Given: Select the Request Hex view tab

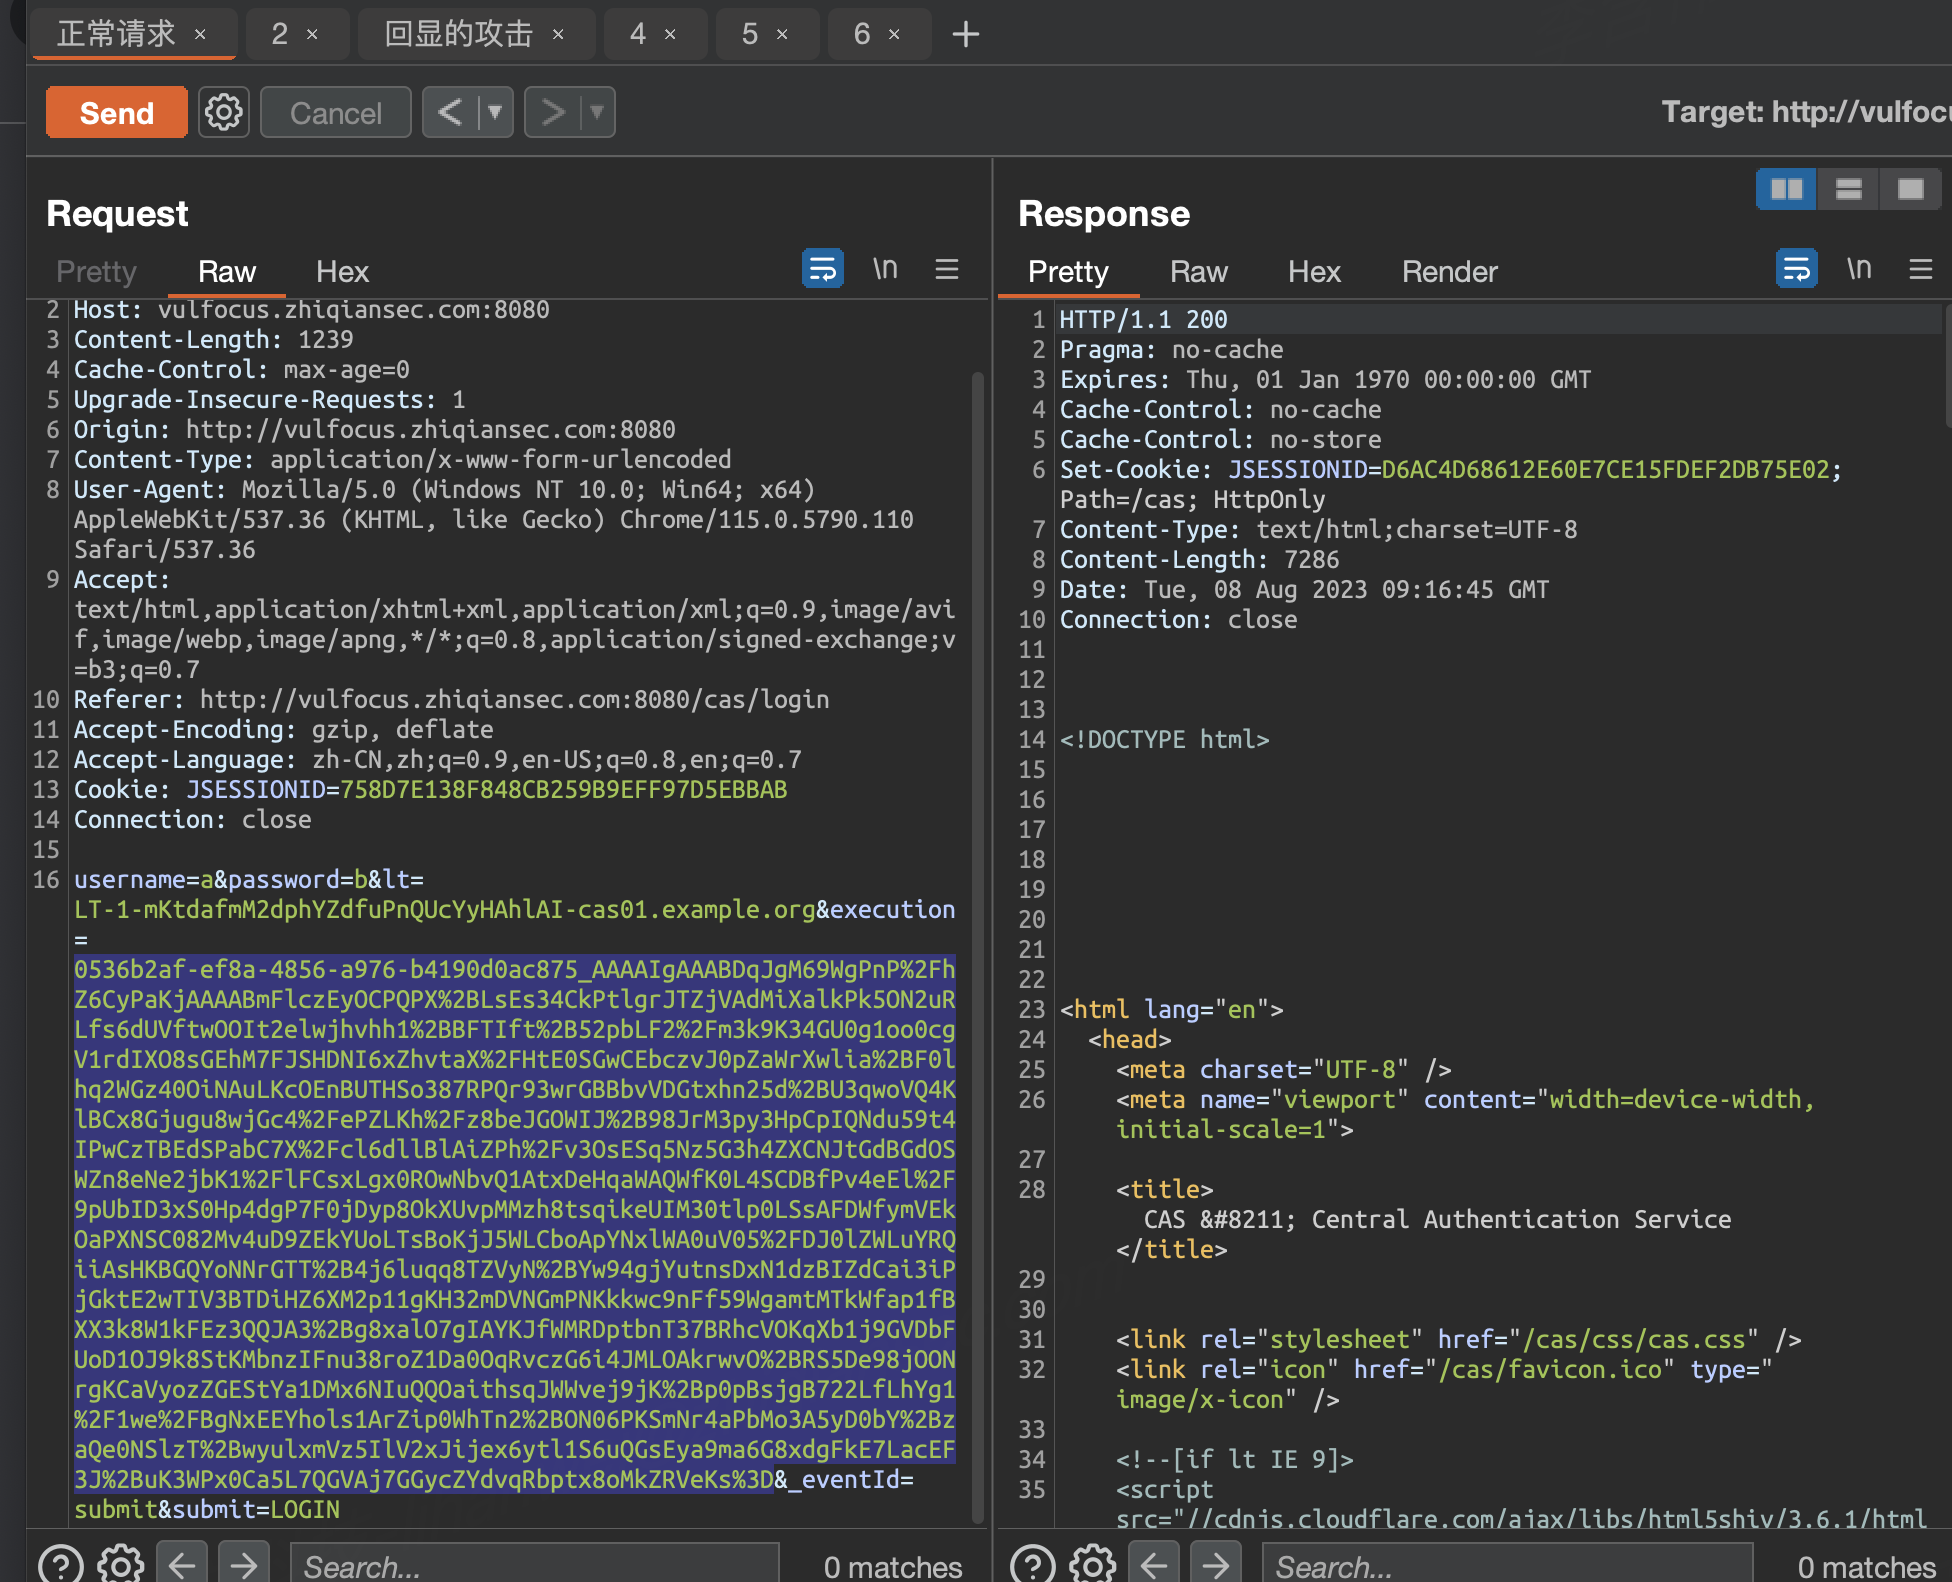Looking at the screenshot, I should coord(342,271).
